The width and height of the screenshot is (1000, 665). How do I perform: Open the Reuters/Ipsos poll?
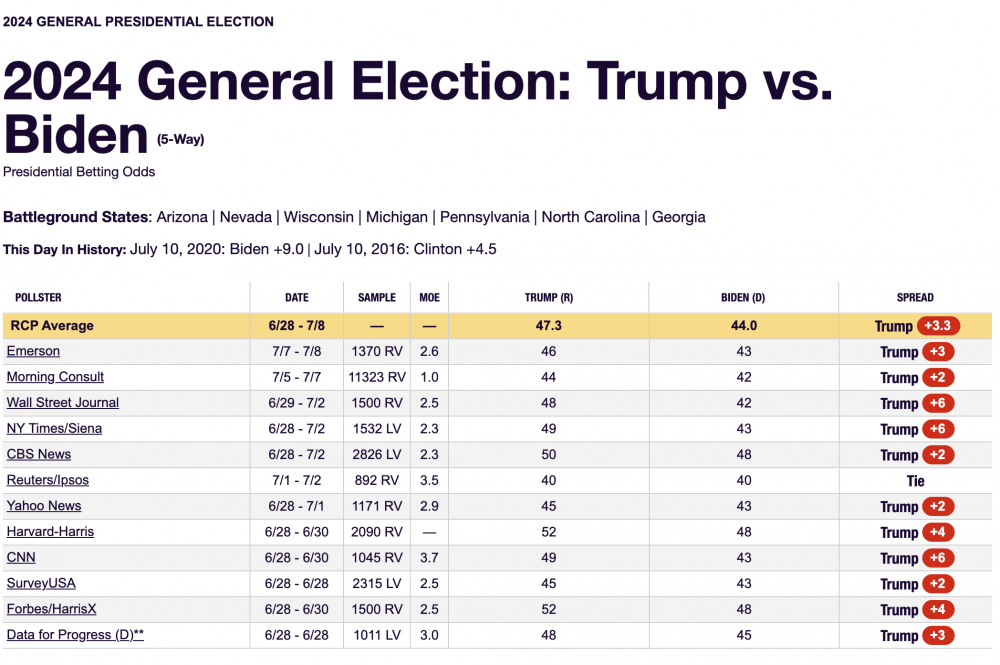(47, 480)
